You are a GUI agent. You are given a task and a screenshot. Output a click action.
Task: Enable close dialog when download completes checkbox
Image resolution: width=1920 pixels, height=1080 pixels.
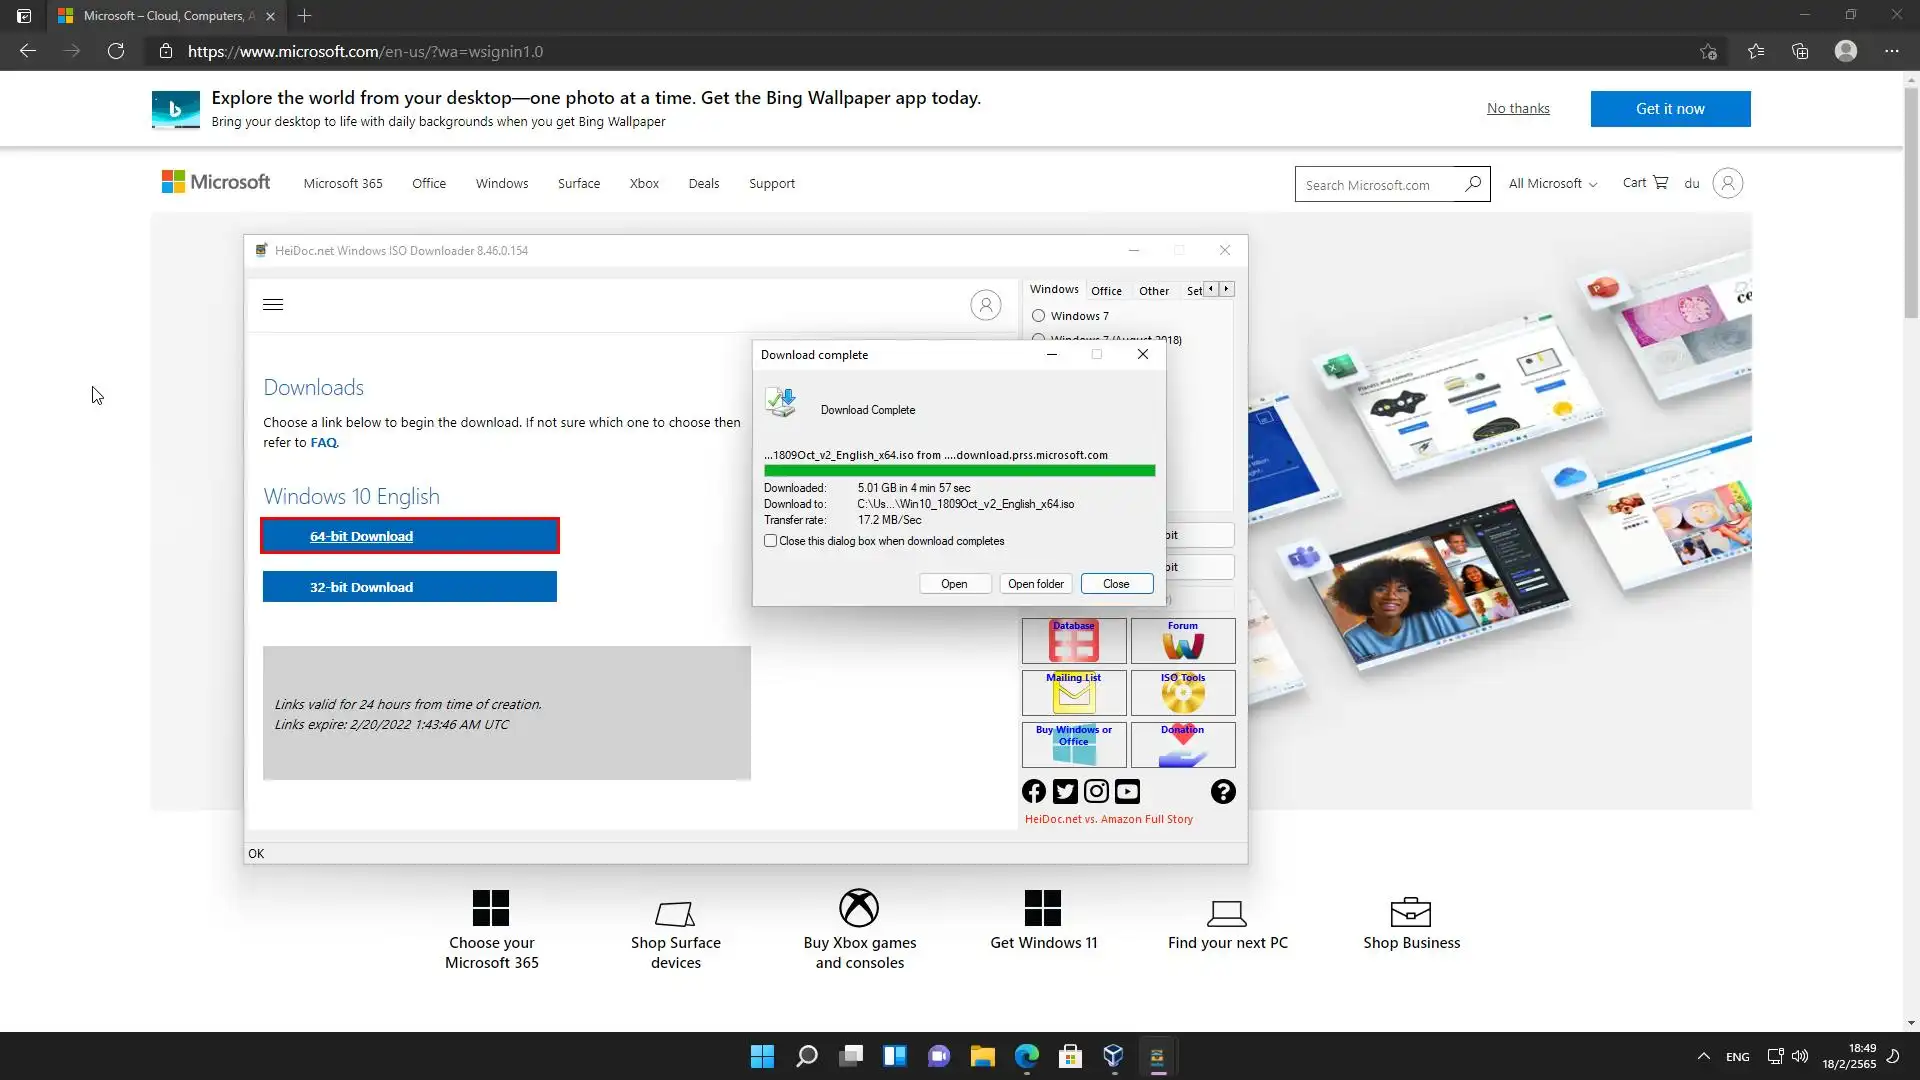771,541
